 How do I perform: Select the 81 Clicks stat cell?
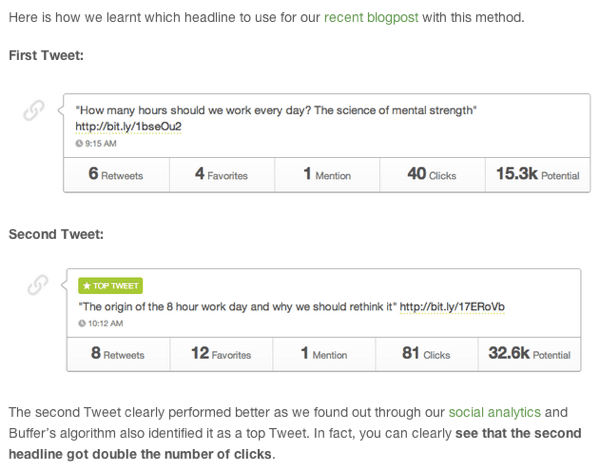click(x=426, y=354)
